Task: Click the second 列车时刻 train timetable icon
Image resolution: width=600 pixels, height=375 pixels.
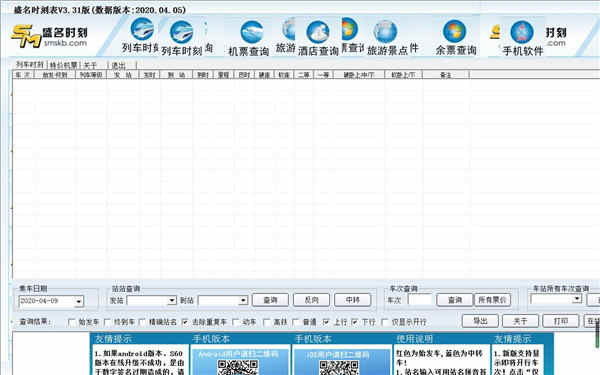Action: [x=181, y=32]
